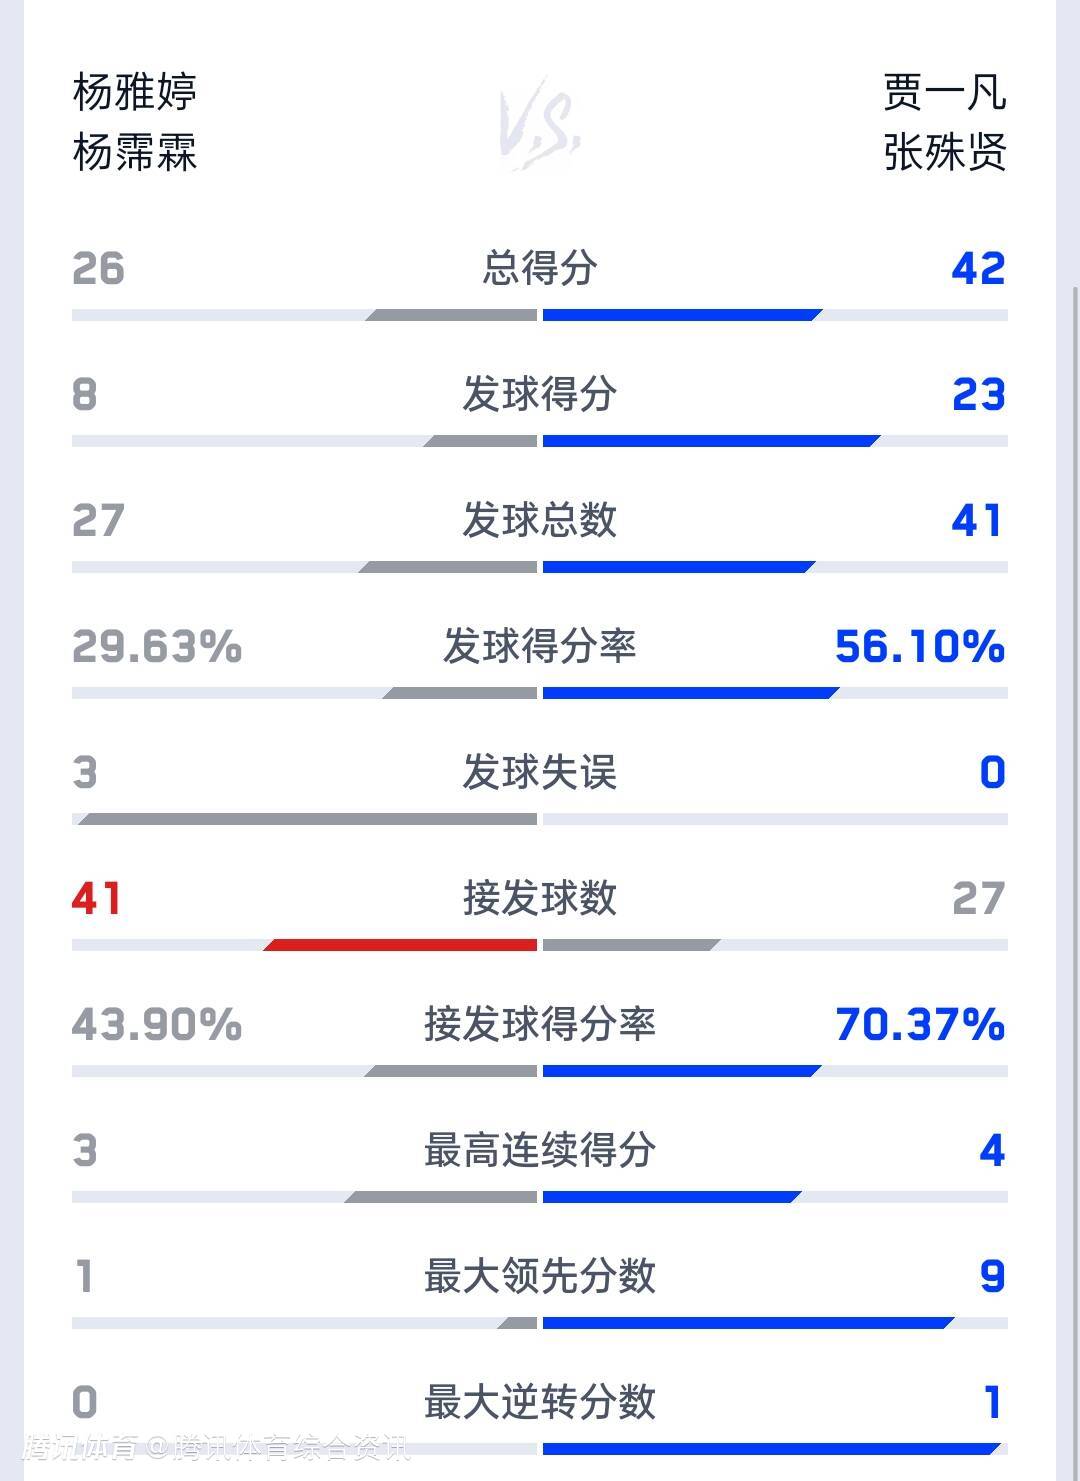The image size is (1080, 1481).
Task: Click the 最大逆转分数 label
Action: [540, 1402]
